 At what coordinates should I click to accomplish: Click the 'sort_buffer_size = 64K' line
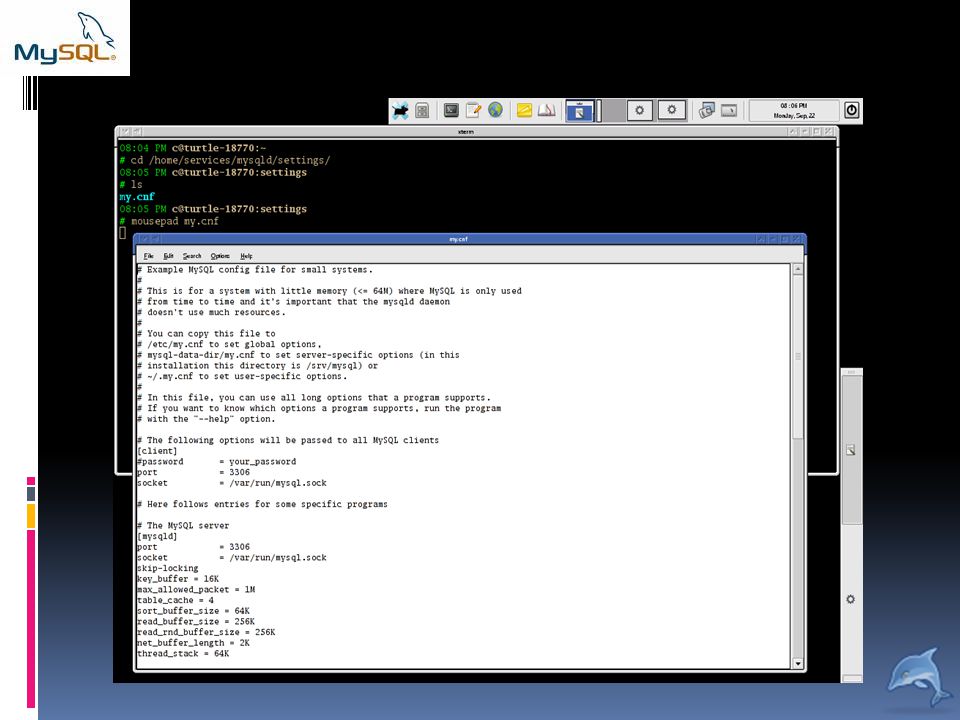point(193,611)
